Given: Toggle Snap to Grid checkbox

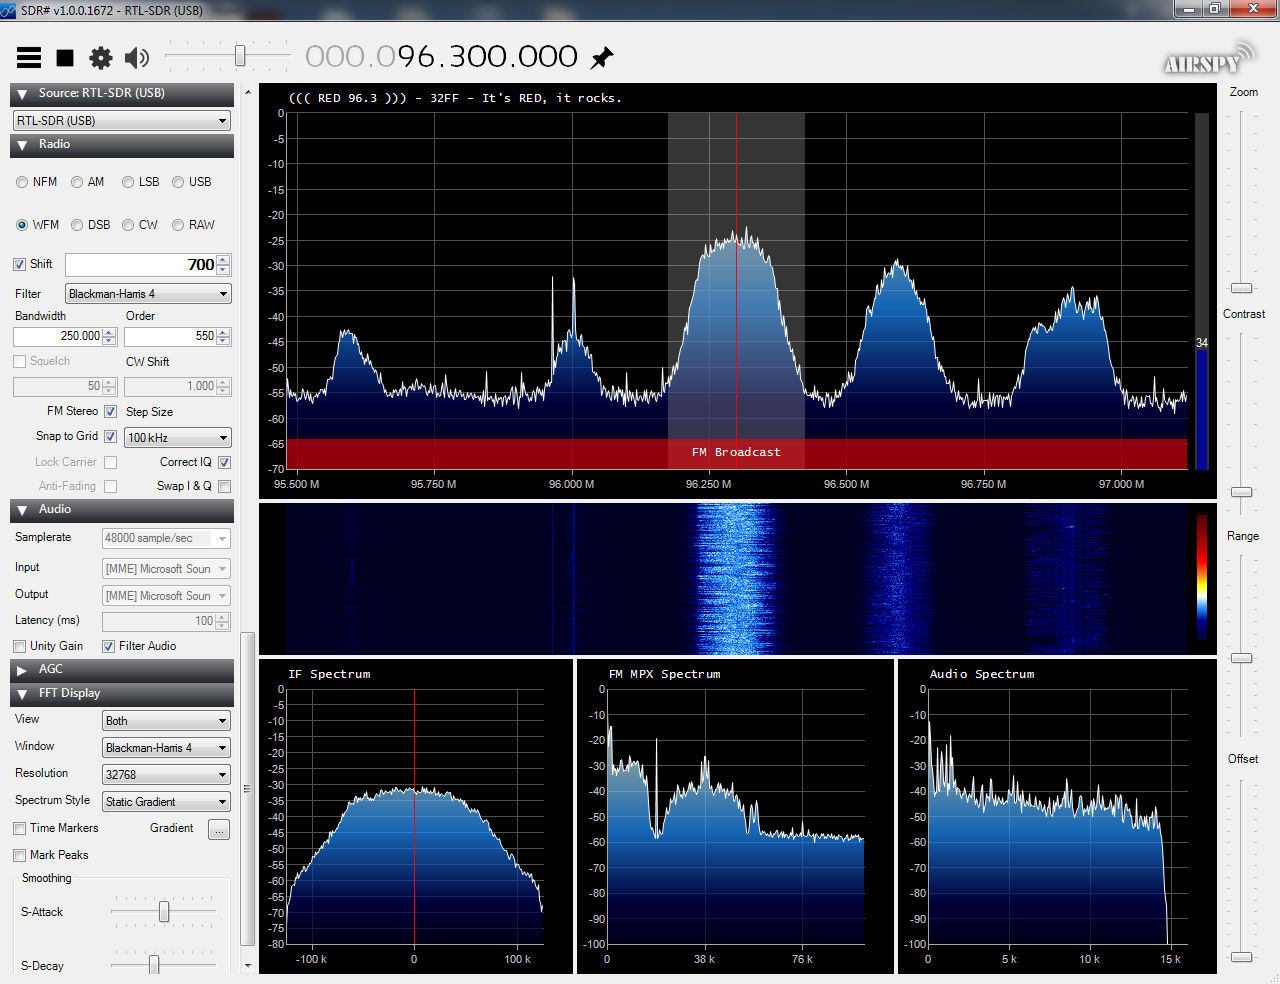Looking at the screenshot, I should (x=111, y=437).
